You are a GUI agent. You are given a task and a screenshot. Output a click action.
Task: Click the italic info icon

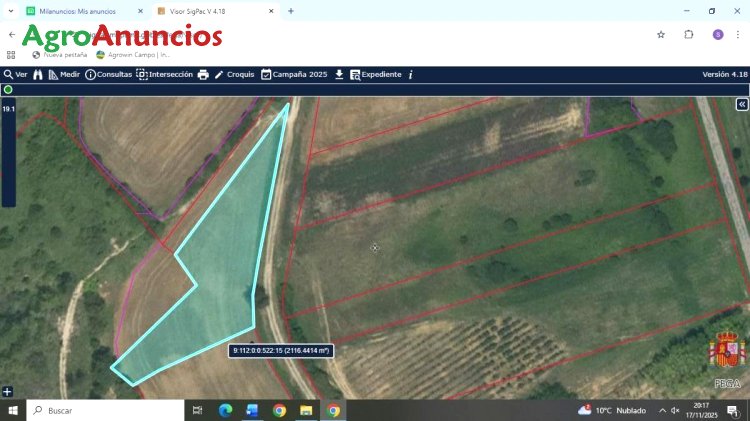click(410, 75)
